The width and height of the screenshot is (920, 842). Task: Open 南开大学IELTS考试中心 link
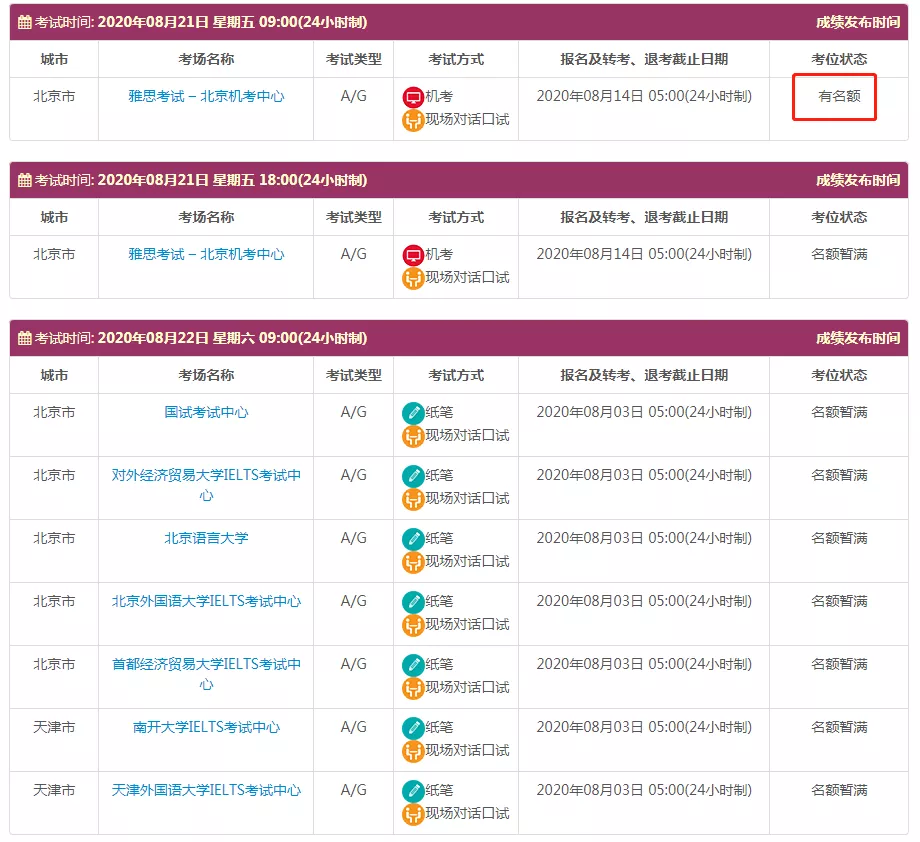(206, 728)
